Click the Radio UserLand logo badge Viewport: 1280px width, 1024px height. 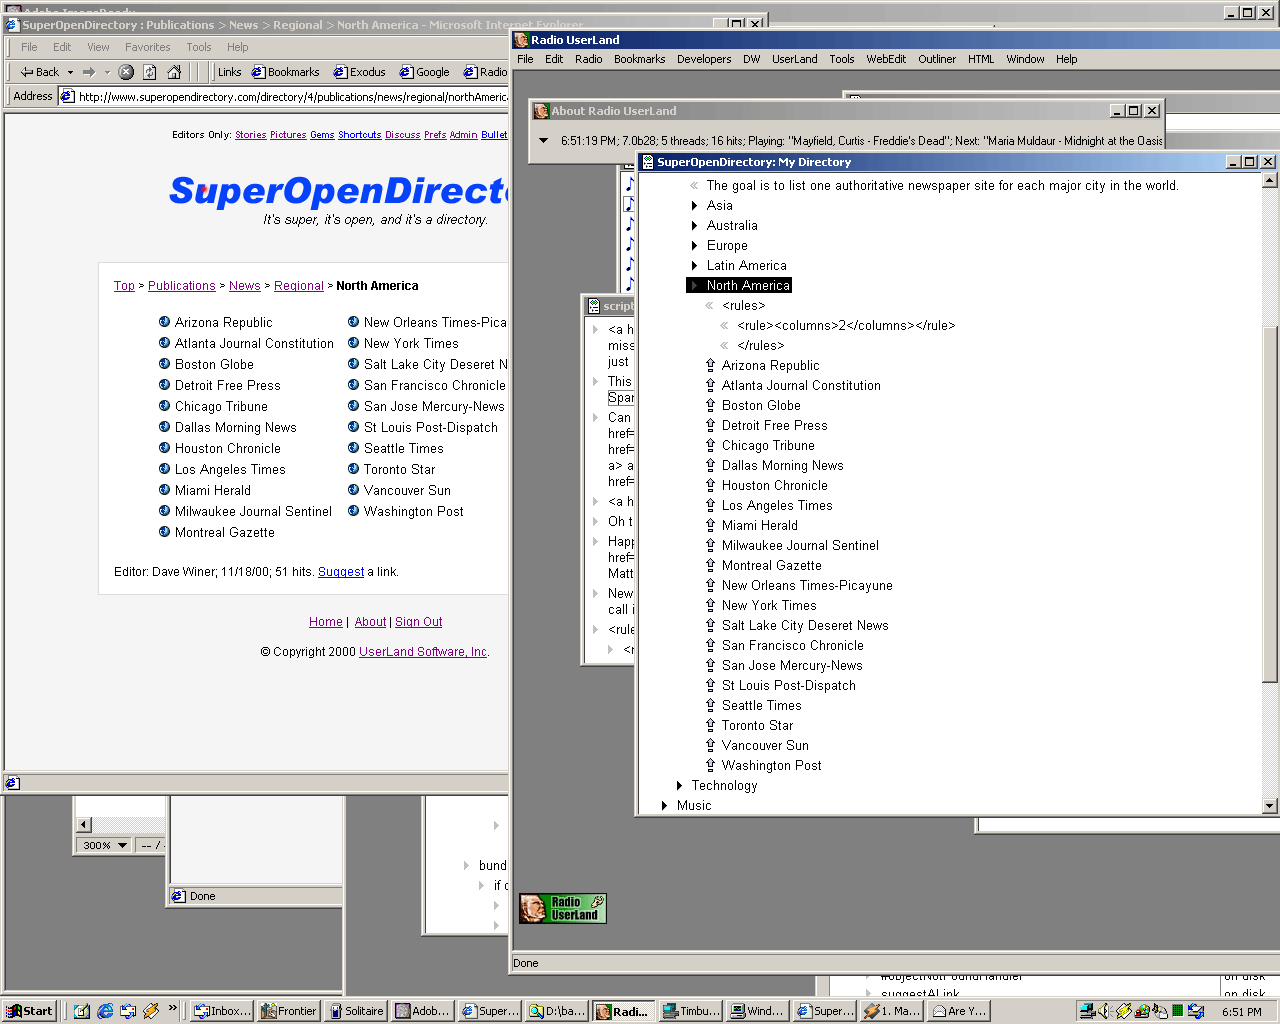563,908
